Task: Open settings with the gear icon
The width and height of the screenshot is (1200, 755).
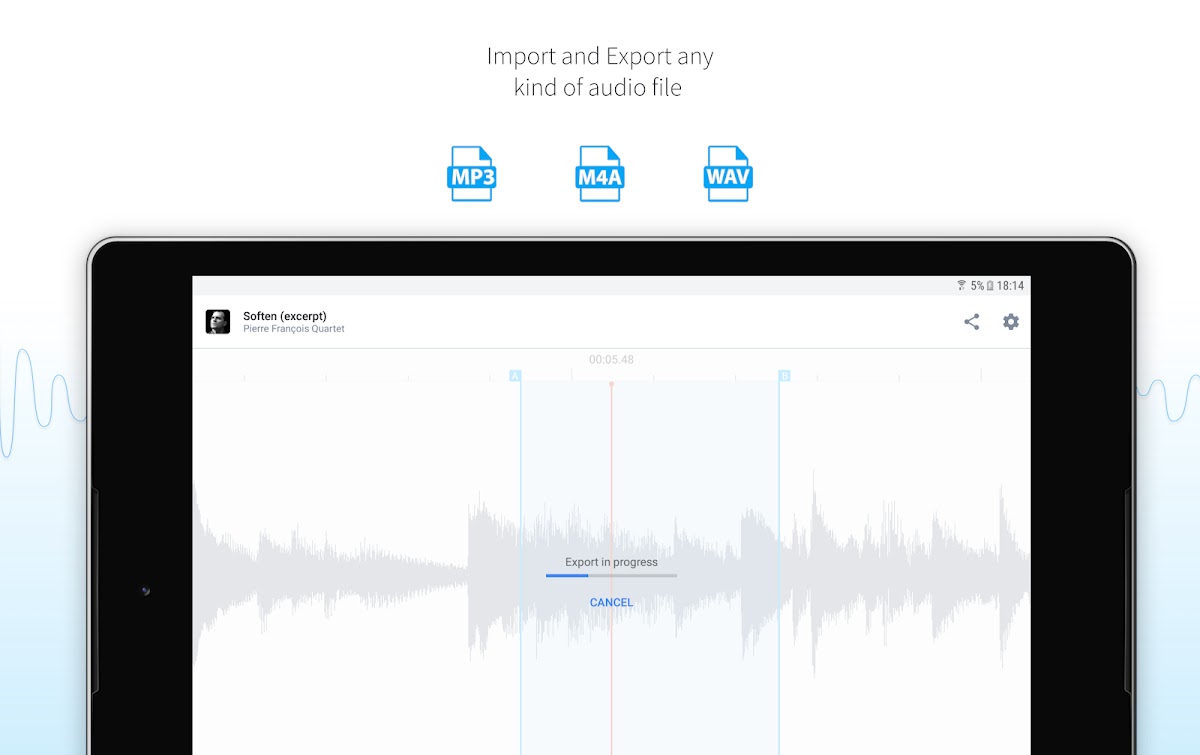Action: (1011, 322)
